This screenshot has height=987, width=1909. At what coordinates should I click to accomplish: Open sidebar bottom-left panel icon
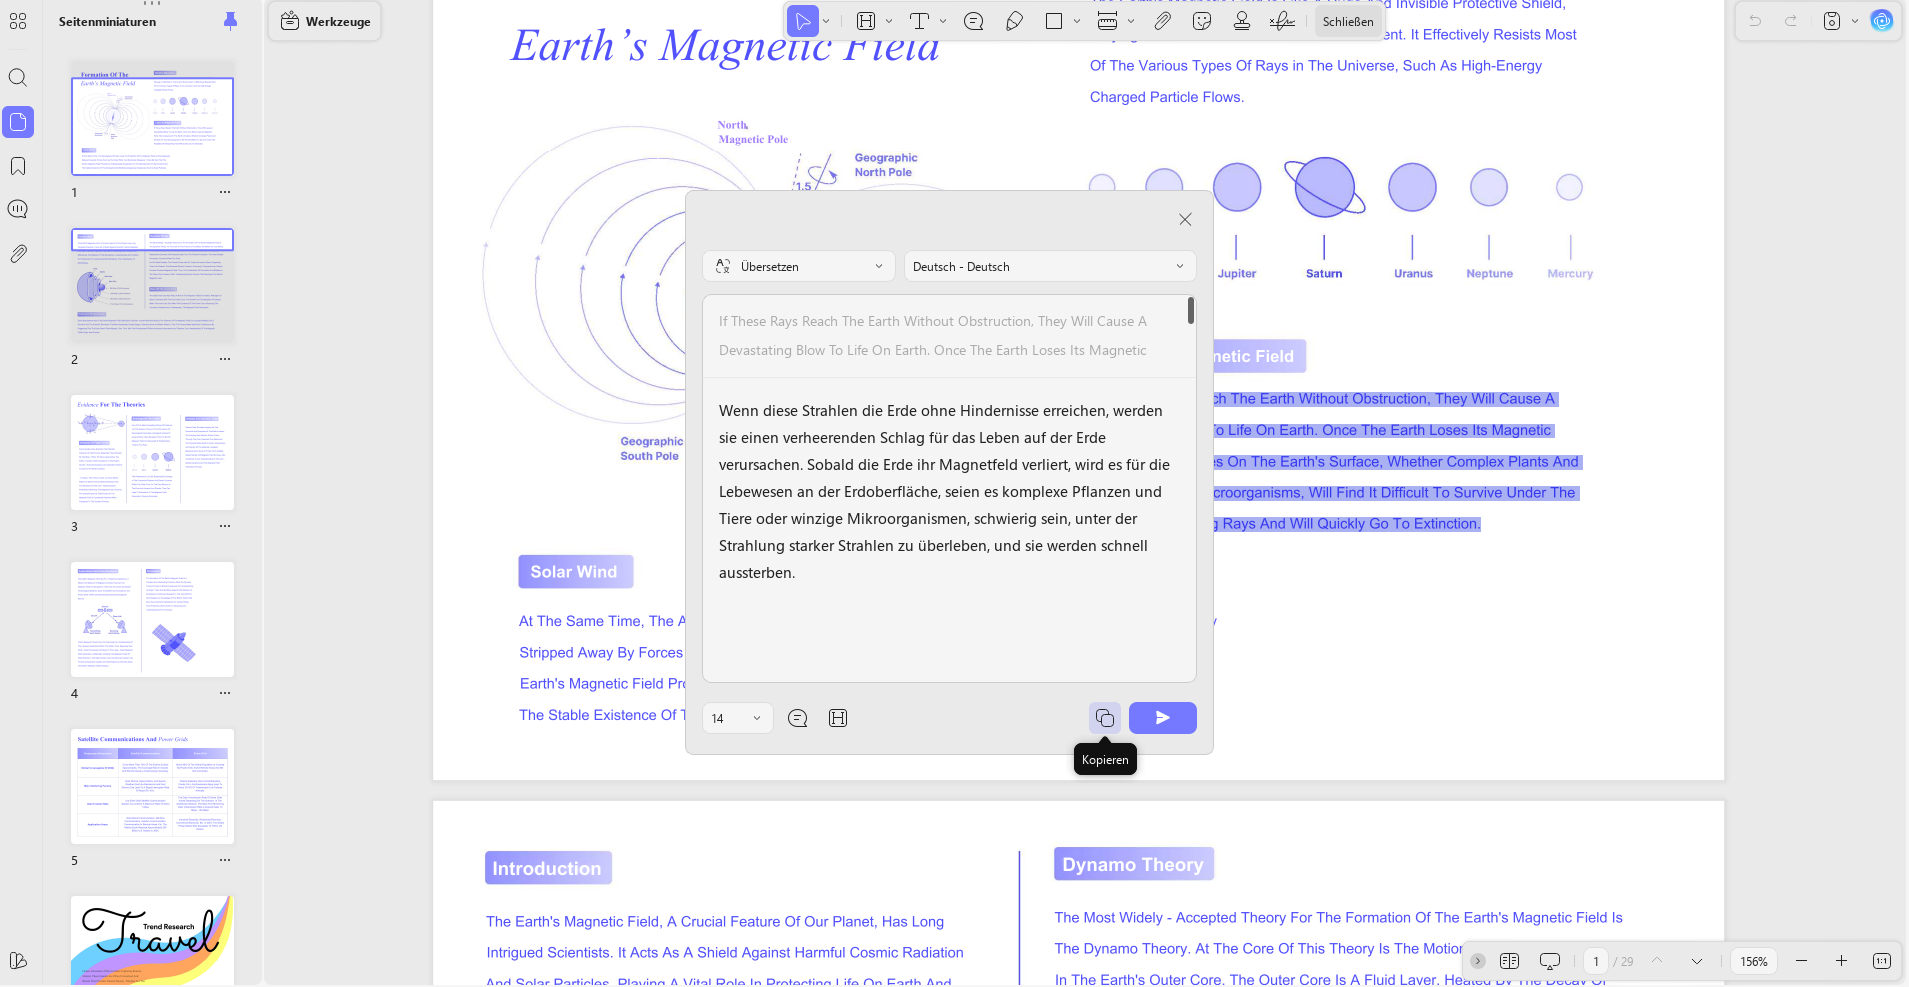coord(18,961)
